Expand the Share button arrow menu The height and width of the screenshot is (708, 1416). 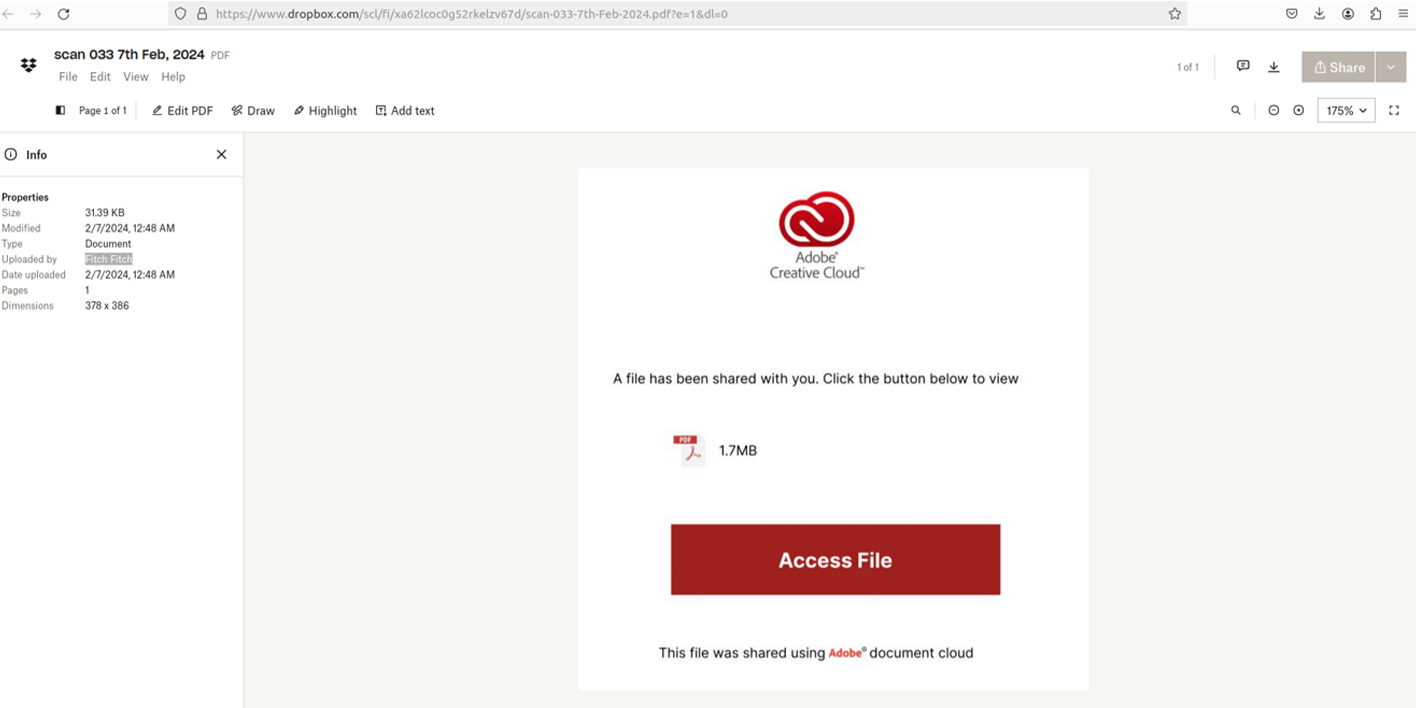click(x=1390, y=67)
